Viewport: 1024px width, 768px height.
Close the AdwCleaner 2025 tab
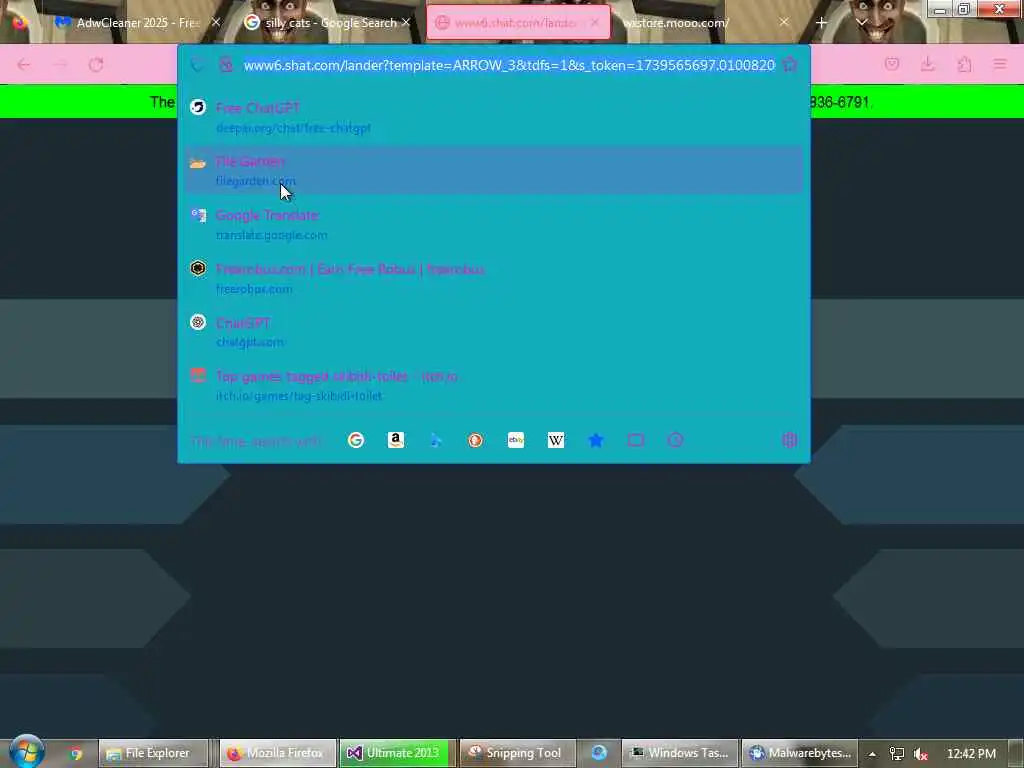coord(216,22)
